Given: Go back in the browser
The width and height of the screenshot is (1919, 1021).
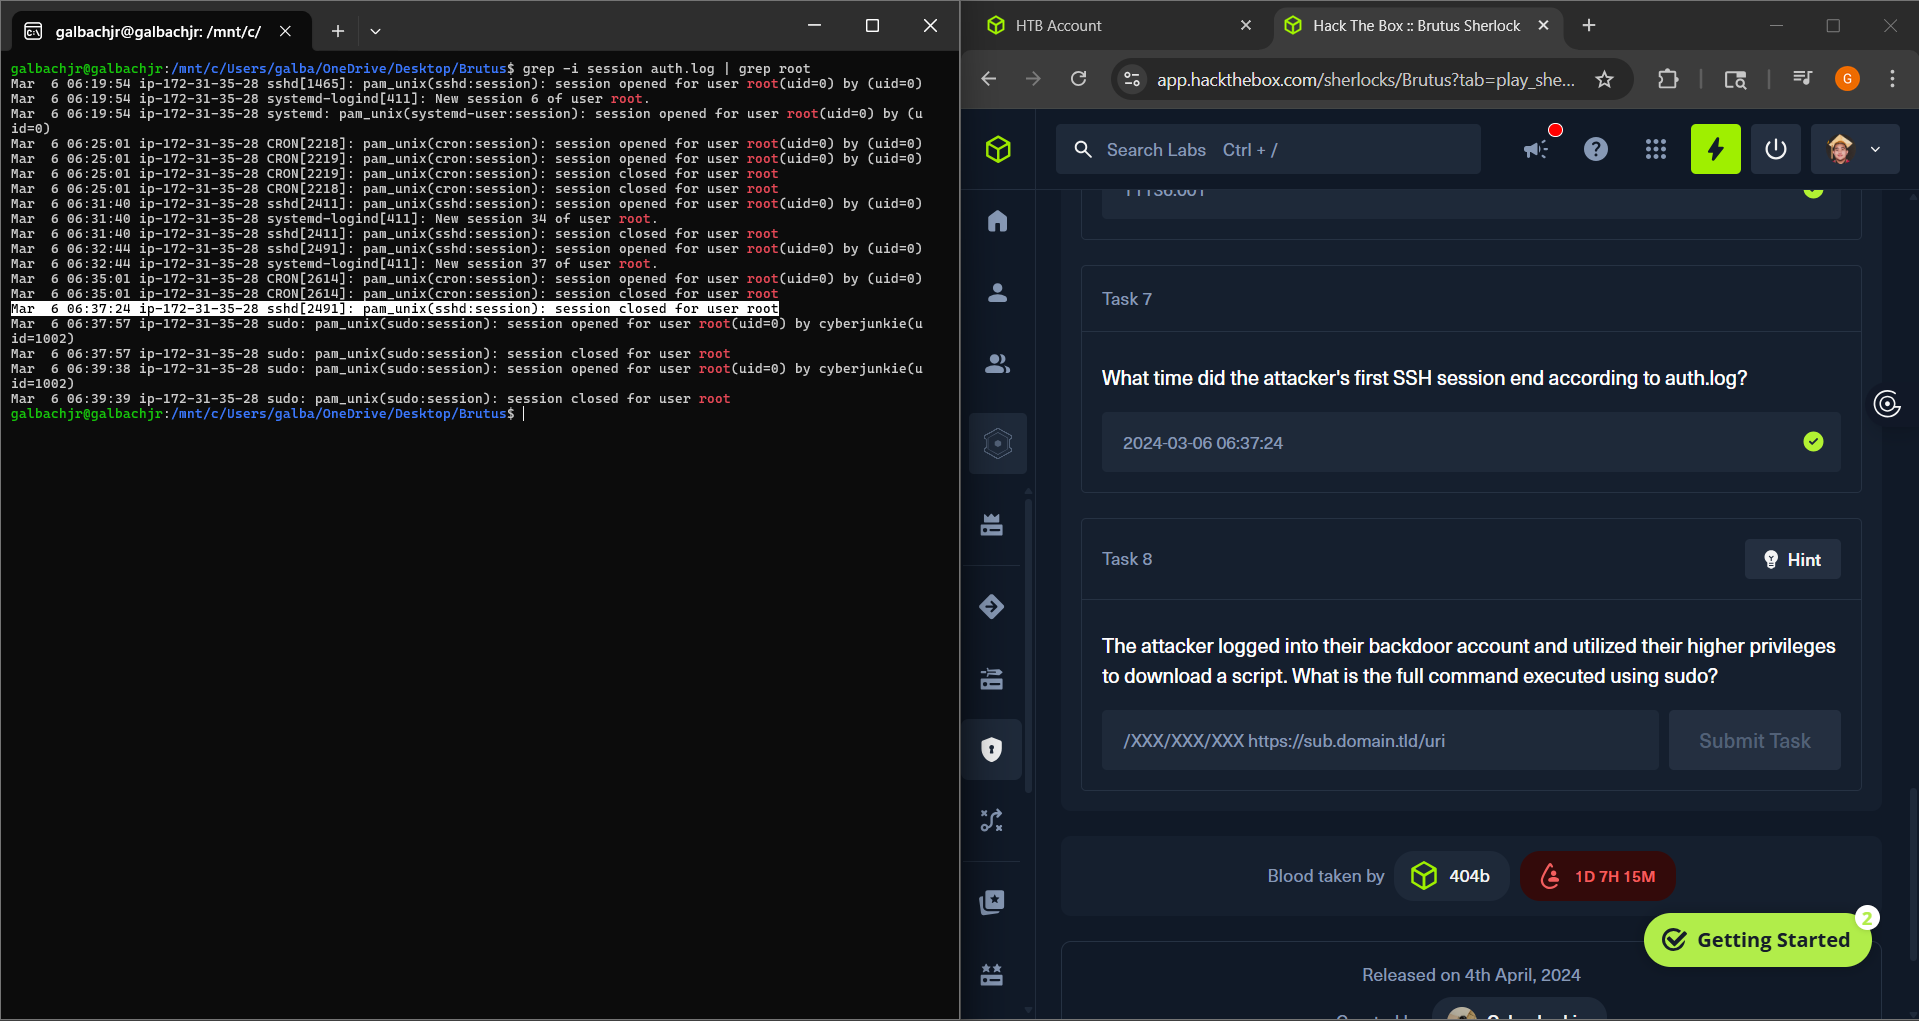Looking at the screenshot, I should pos(989,79).
